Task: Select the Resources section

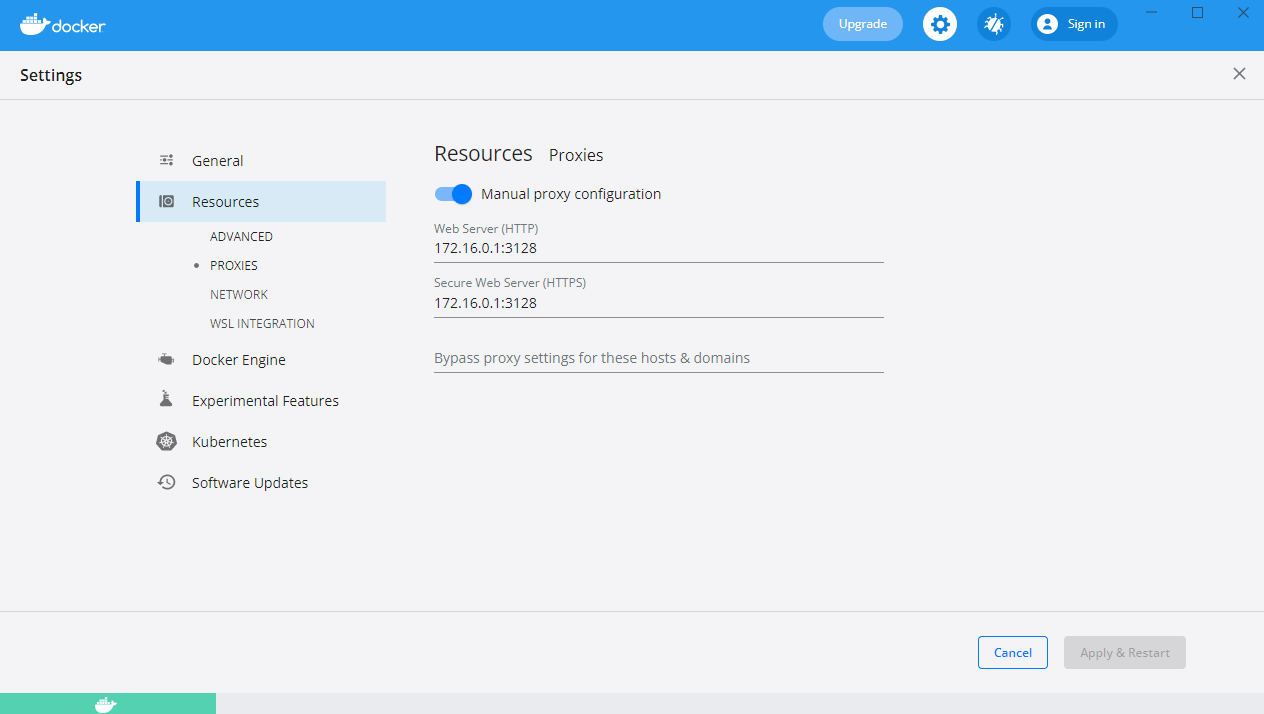Action: click(x=261, y=201)
